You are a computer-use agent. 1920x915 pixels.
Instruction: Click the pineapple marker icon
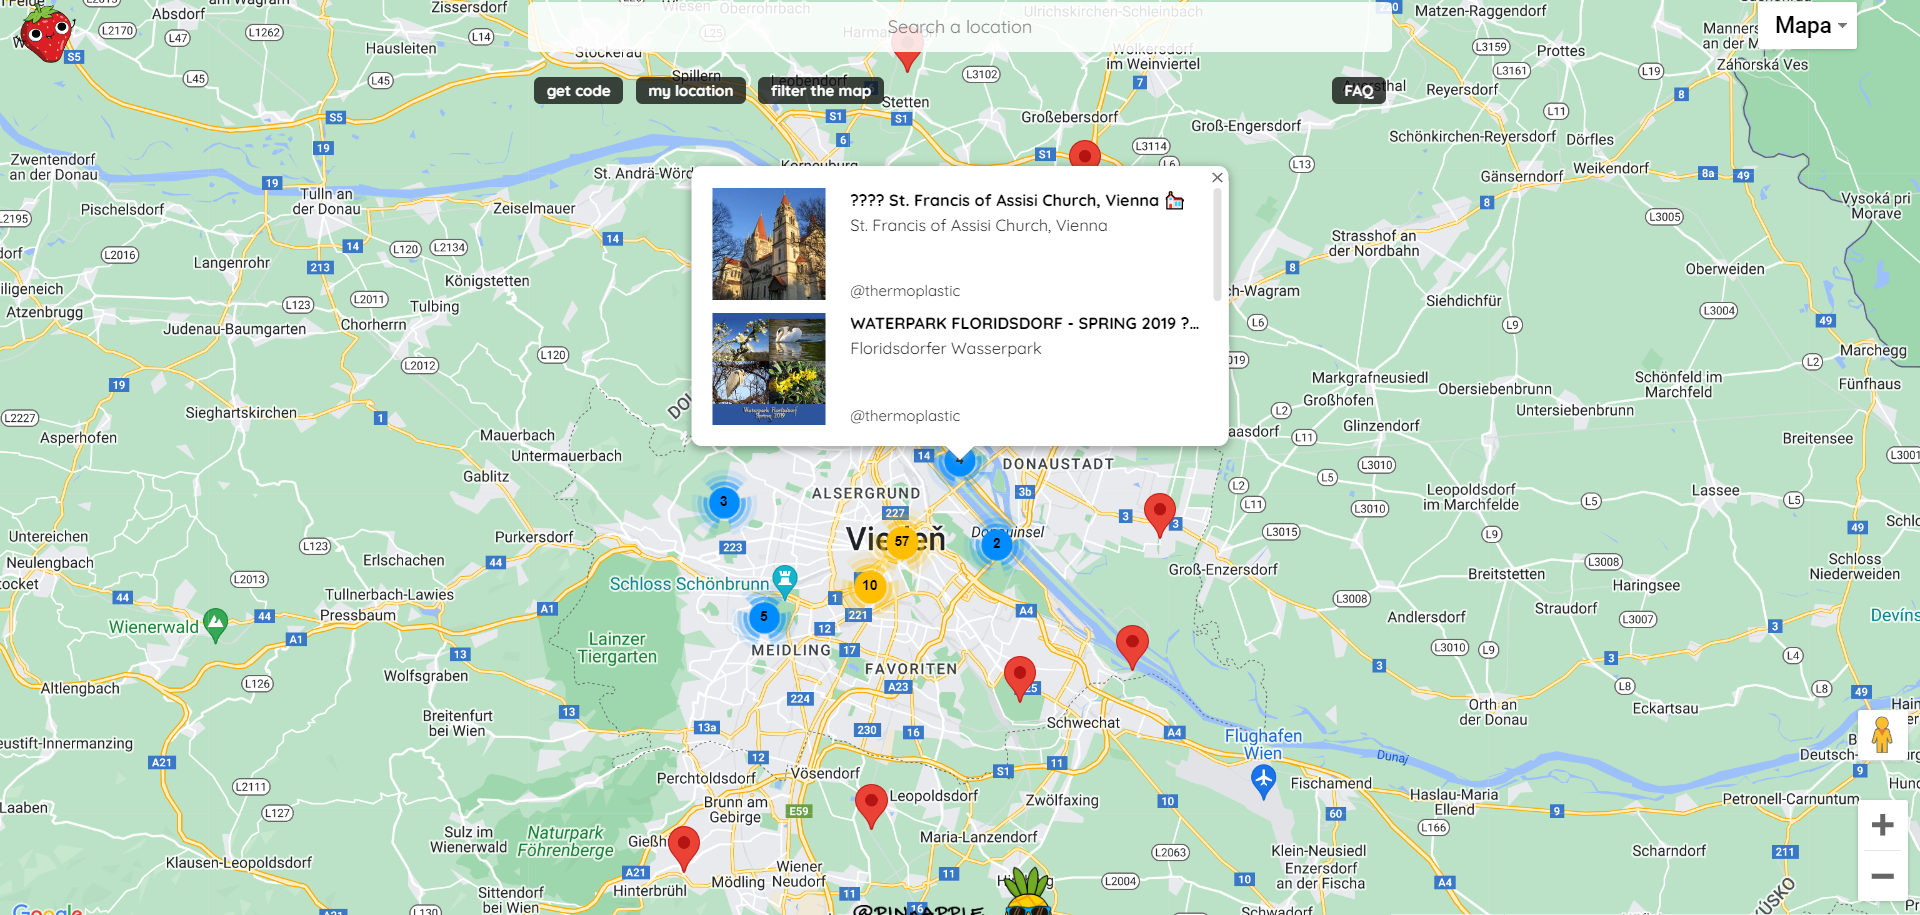tap(1028, 893)
